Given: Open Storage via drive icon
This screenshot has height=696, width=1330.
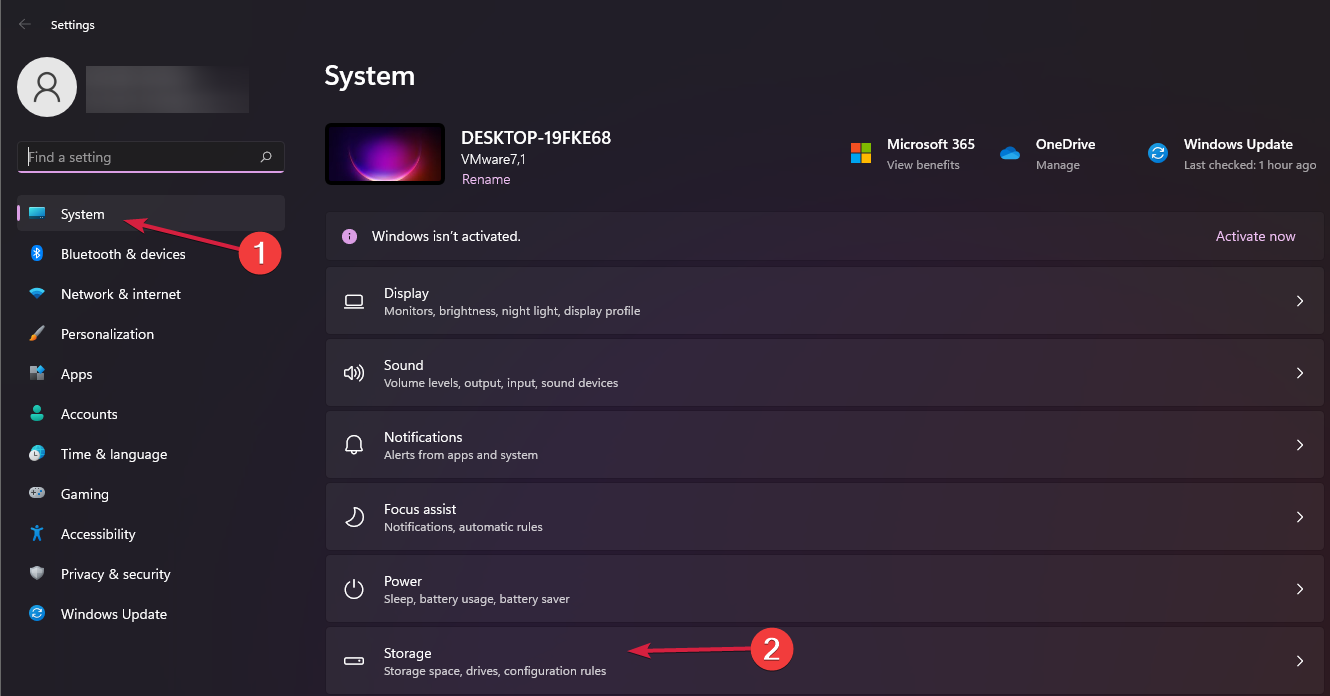Looking at the screenshot, I should click(354, 660).
